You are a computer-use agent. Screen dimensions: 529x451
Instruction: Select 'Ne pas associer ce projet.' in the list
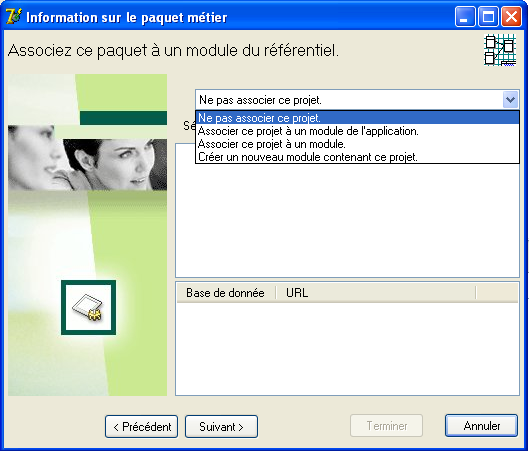pos(357,118)
